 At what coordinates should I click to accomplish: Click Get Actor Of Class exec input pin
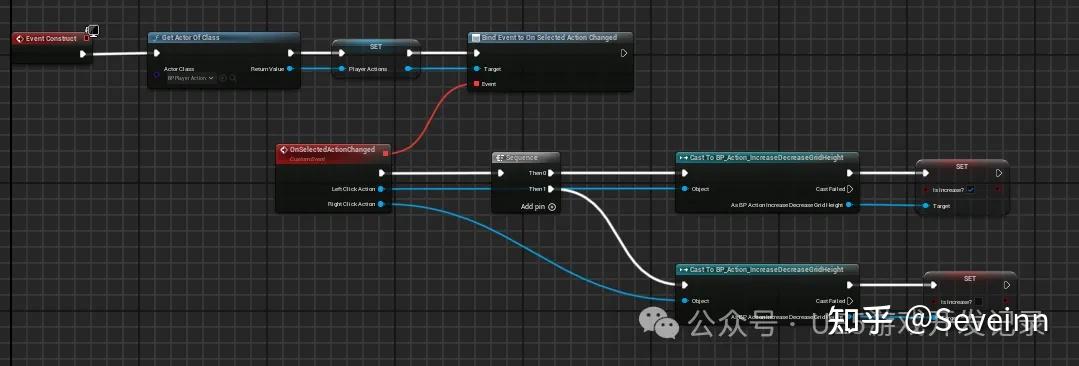[x=157, y=53]
